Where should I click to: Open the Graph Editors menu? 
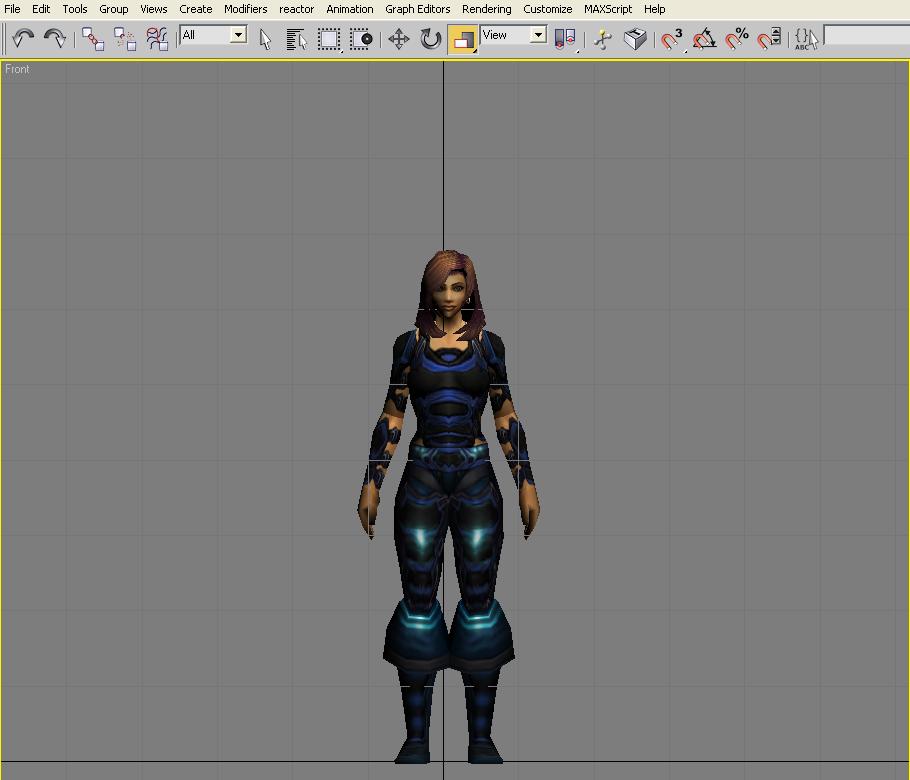(418, 9)
